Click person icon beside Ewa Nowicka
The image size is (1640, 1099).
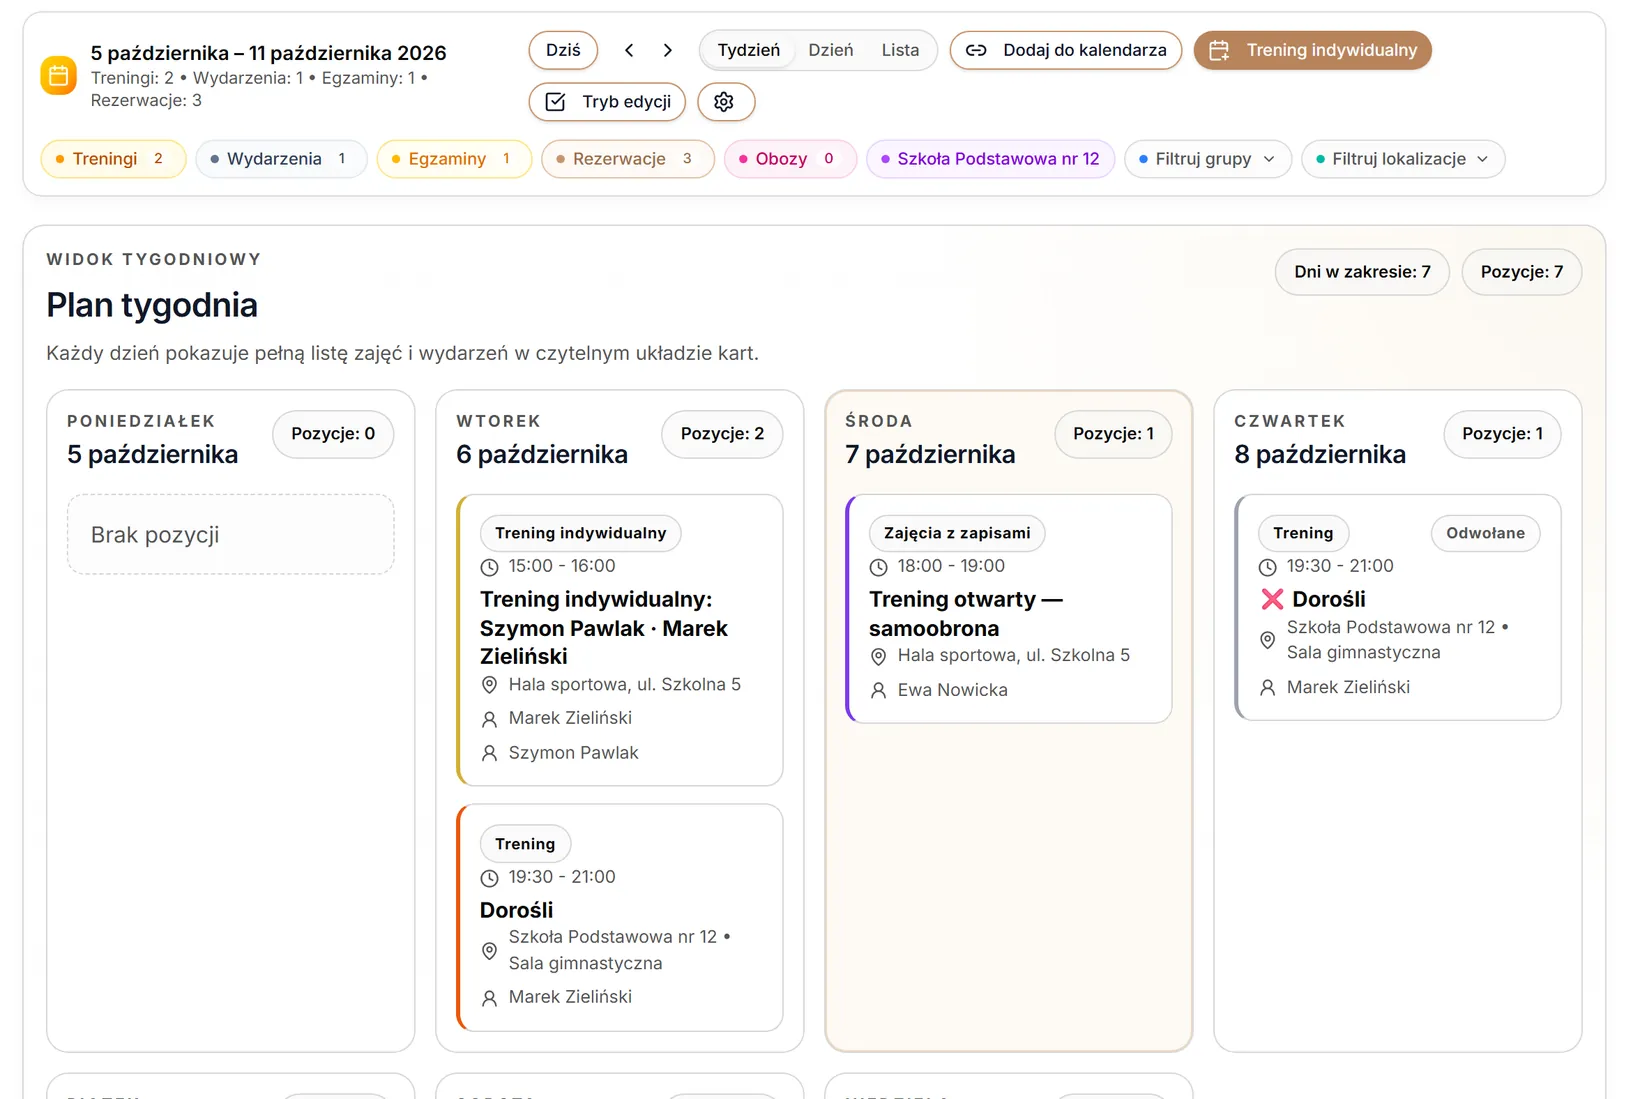pos(878,690)
